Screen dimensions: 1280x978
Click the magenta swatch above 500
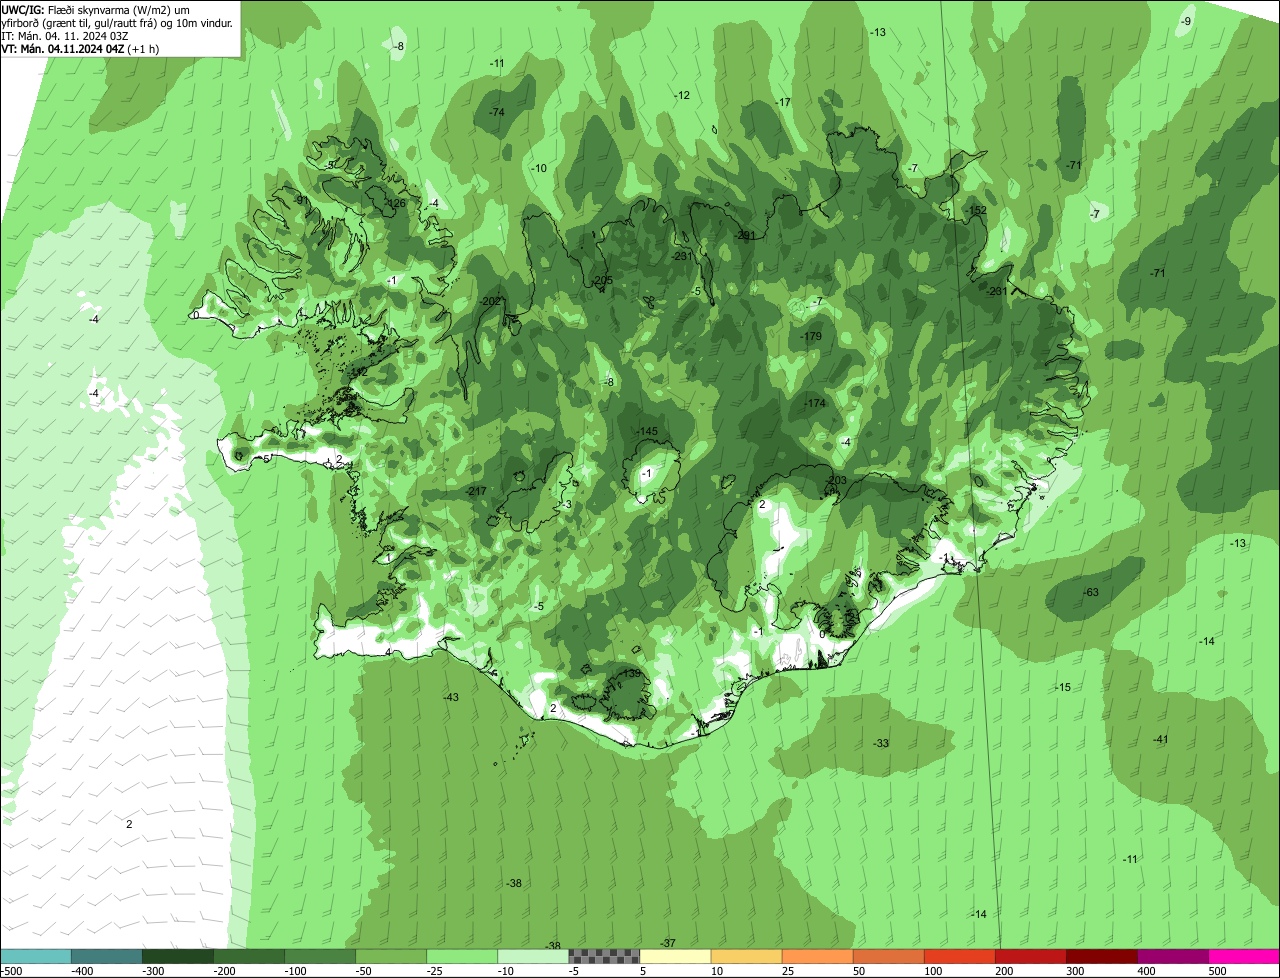(x=1244, y=956)
